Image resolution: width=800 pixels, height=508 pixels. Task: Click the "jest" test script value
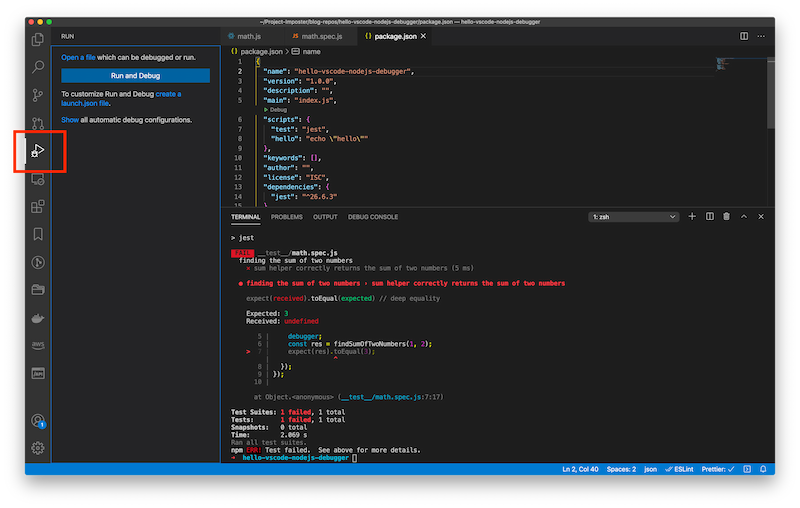click(x=314, y=129)
